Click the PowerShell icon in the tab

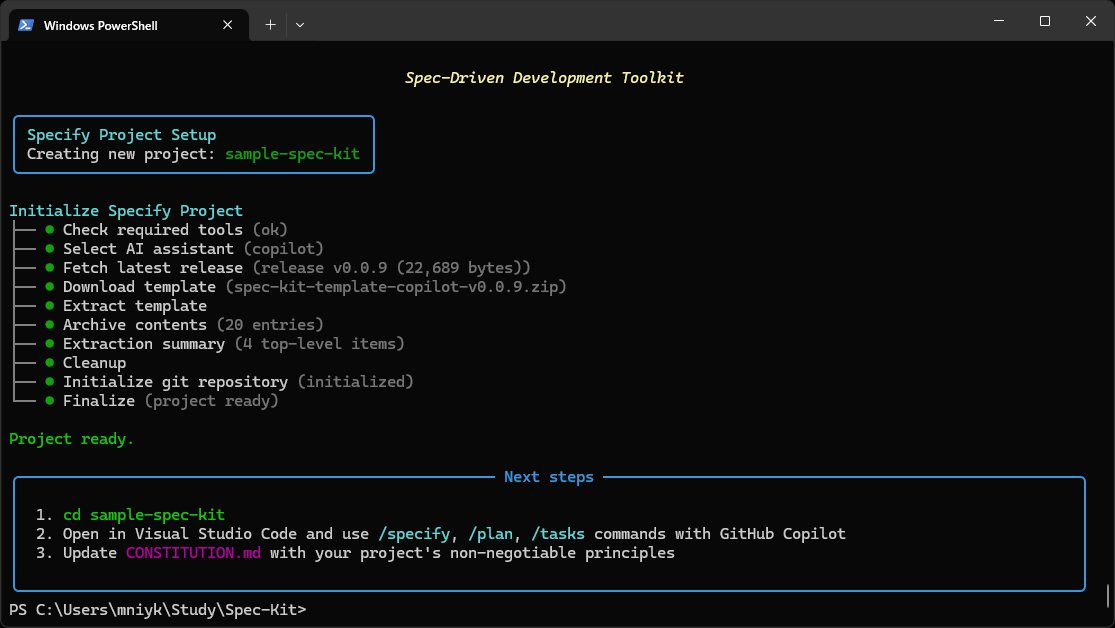click(x=24, y=25)
